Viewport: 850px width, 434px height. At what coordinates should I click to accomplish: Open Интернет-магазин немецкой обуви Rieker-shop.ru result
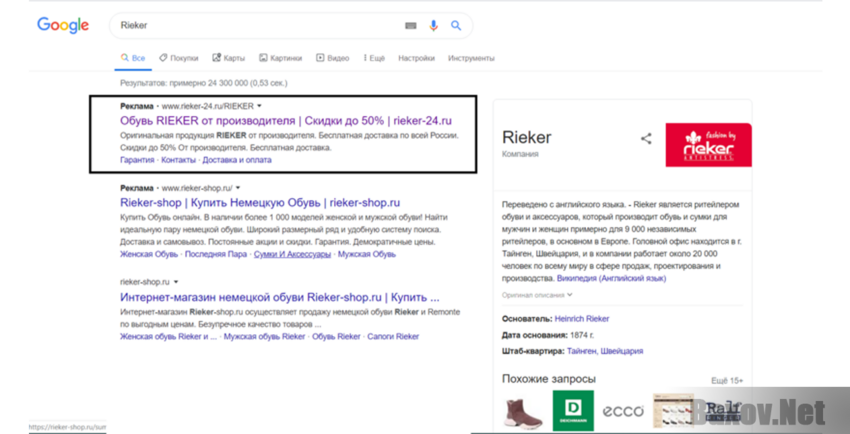(279, 297)
